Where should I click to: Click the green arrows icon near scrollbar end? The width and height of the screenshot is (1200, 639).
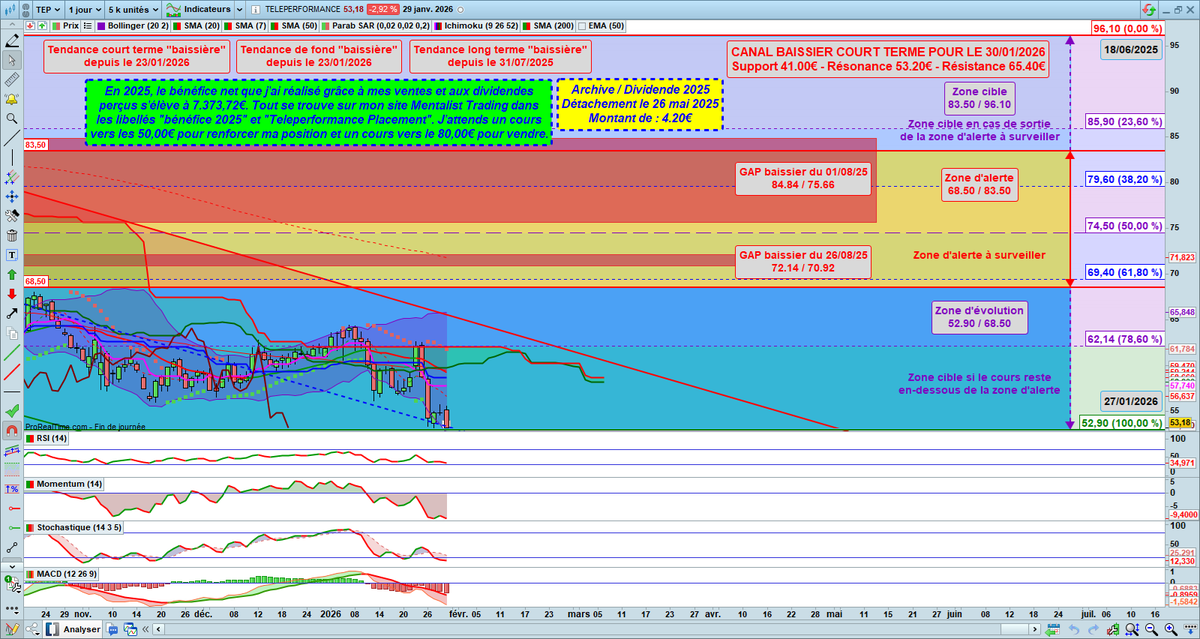[x=1052, y=630]
